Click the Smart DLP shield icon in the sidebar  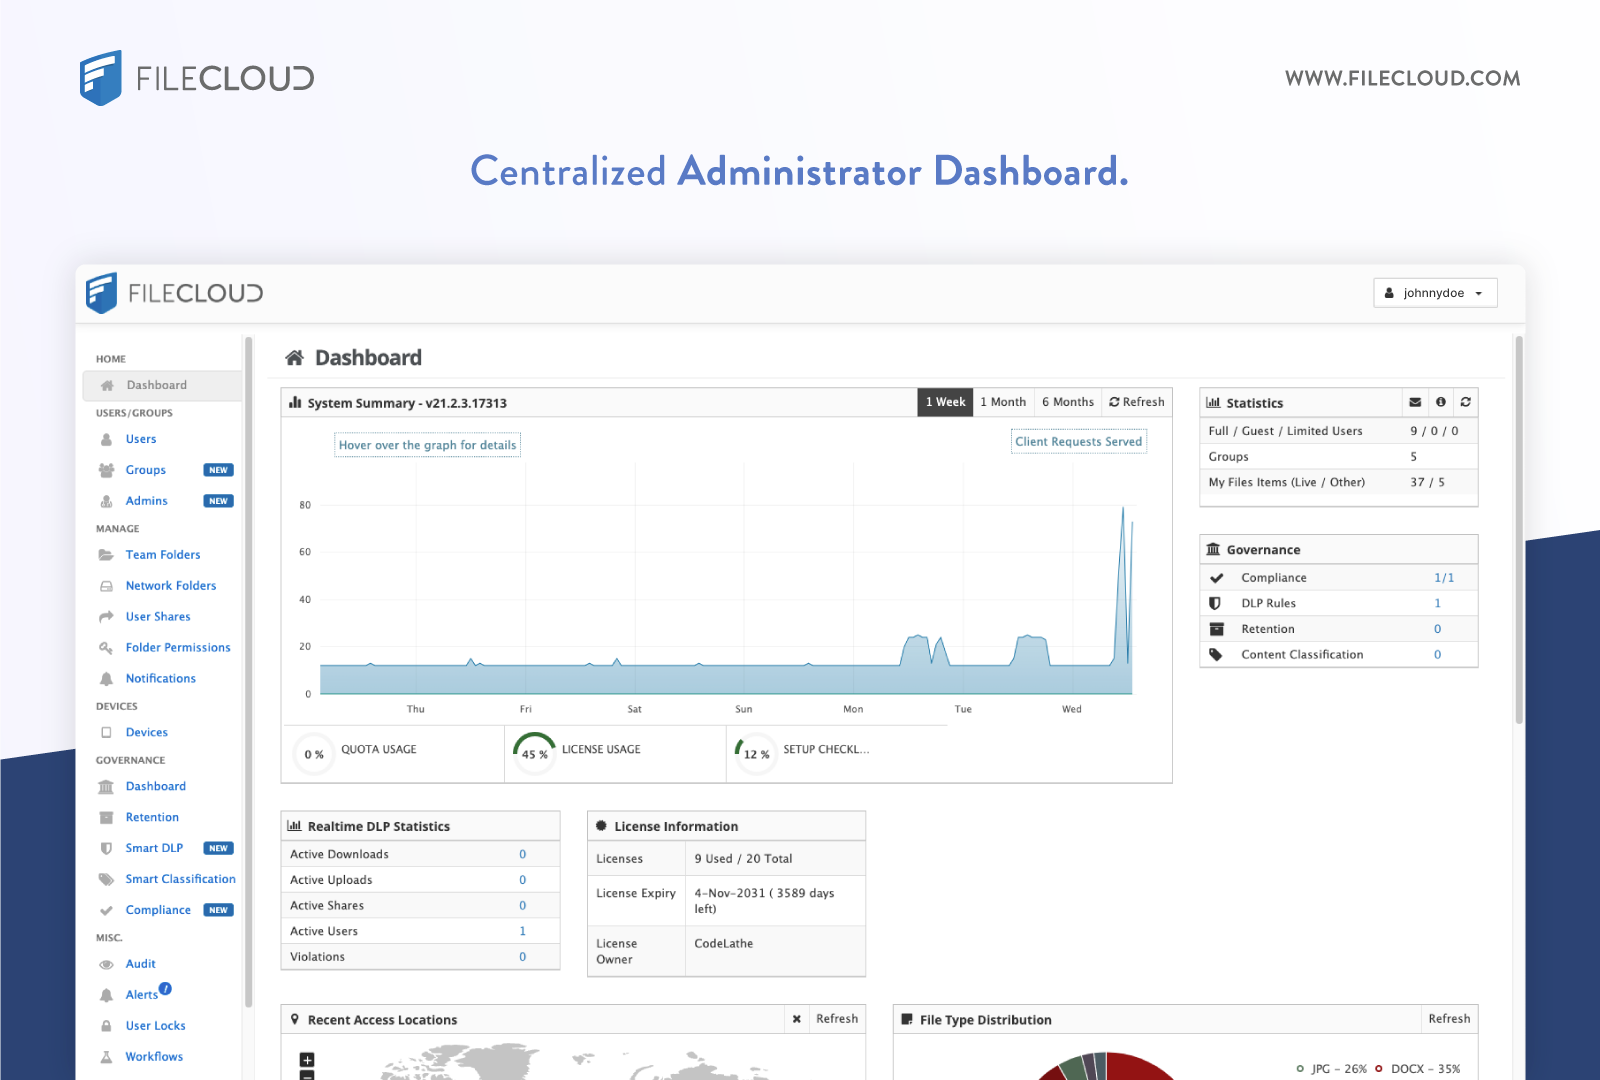(x=106, y=848)
